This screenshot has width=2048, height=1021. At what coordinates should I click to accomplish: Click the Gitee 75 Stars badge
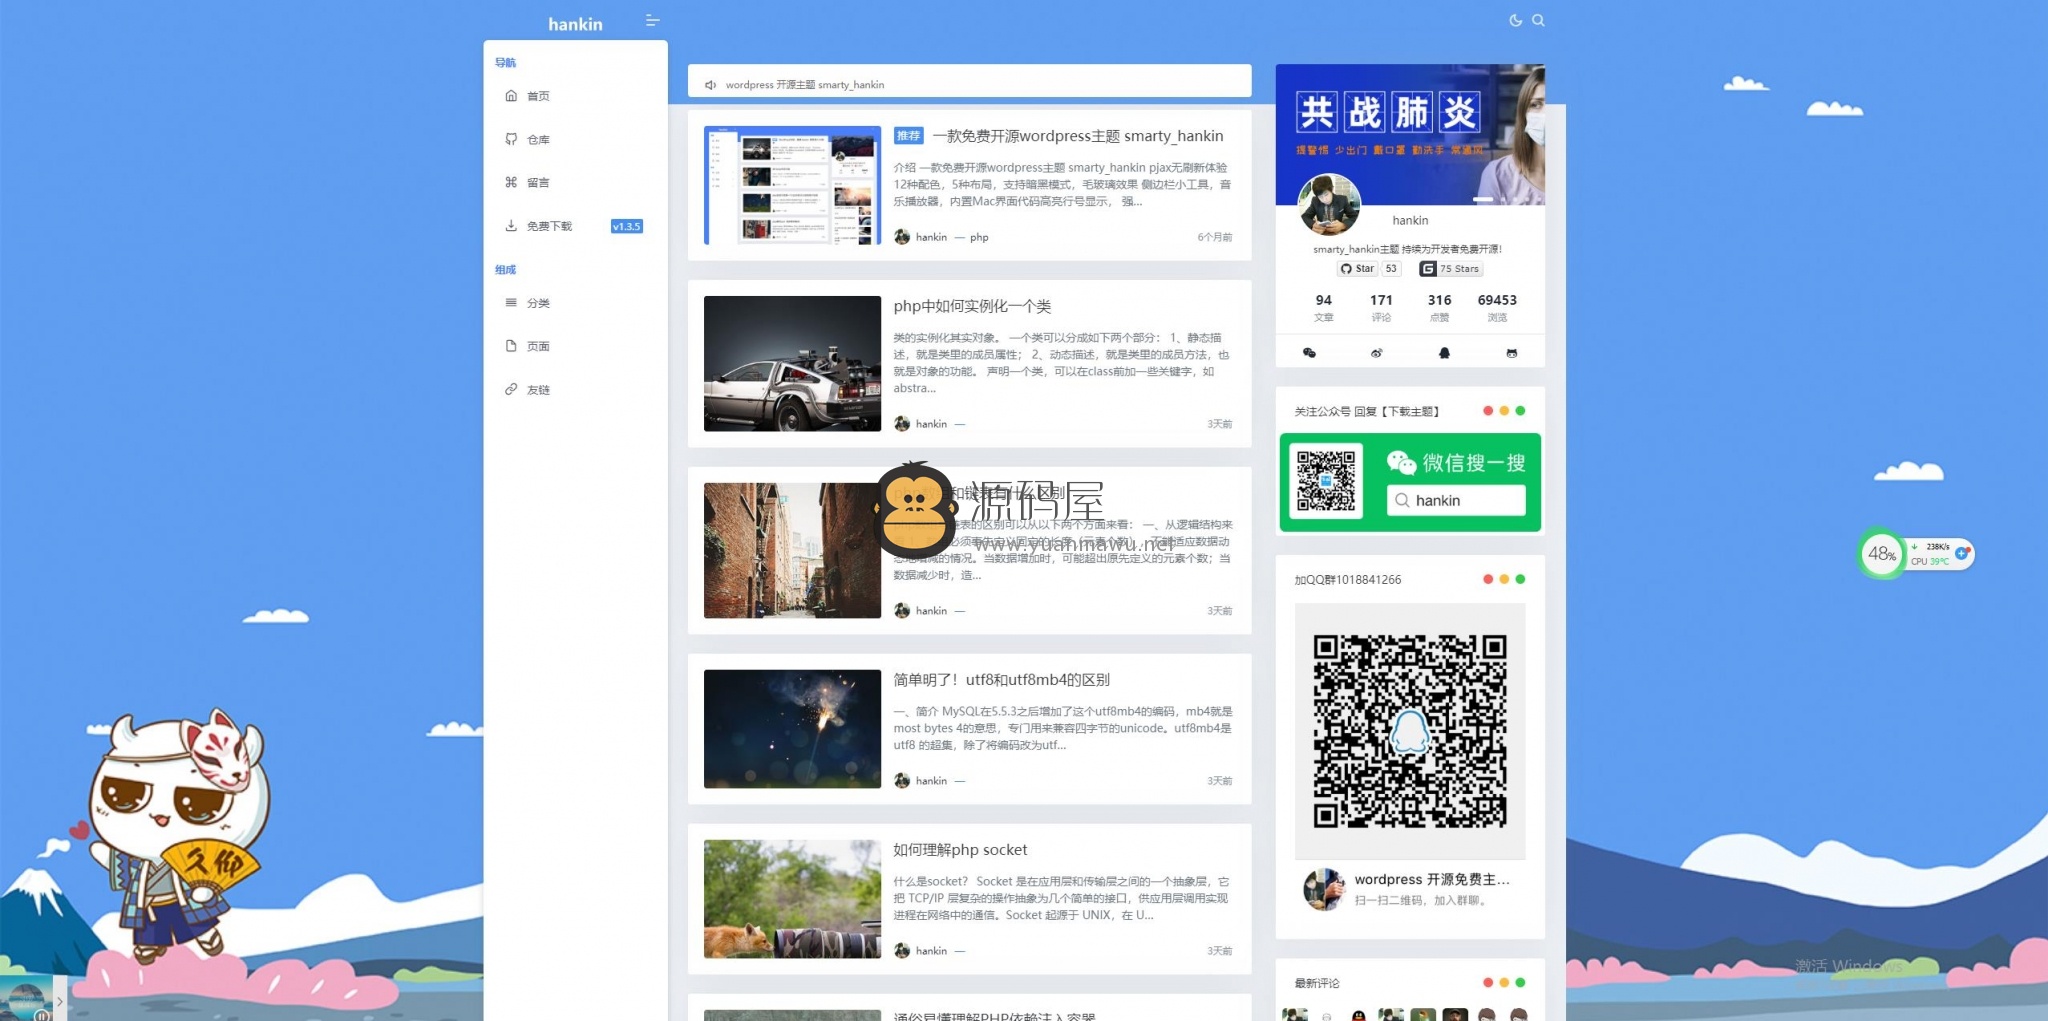(1451, 269)
